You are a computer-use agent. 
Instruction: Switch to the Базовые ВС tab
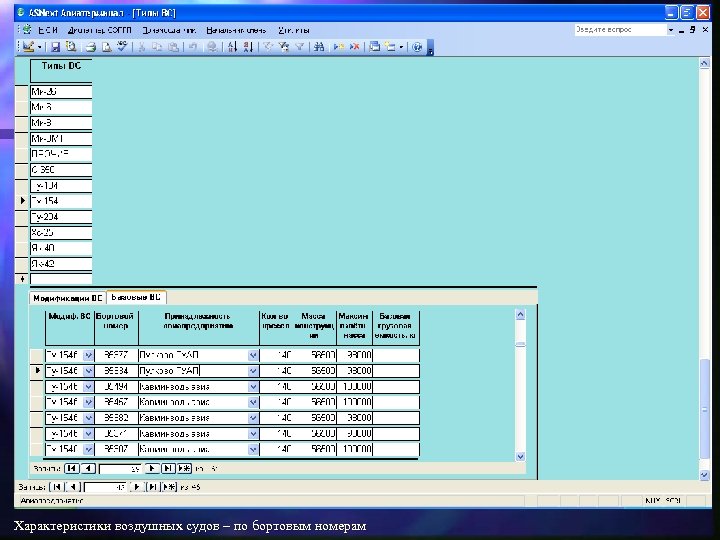click(x=136, y=297)
